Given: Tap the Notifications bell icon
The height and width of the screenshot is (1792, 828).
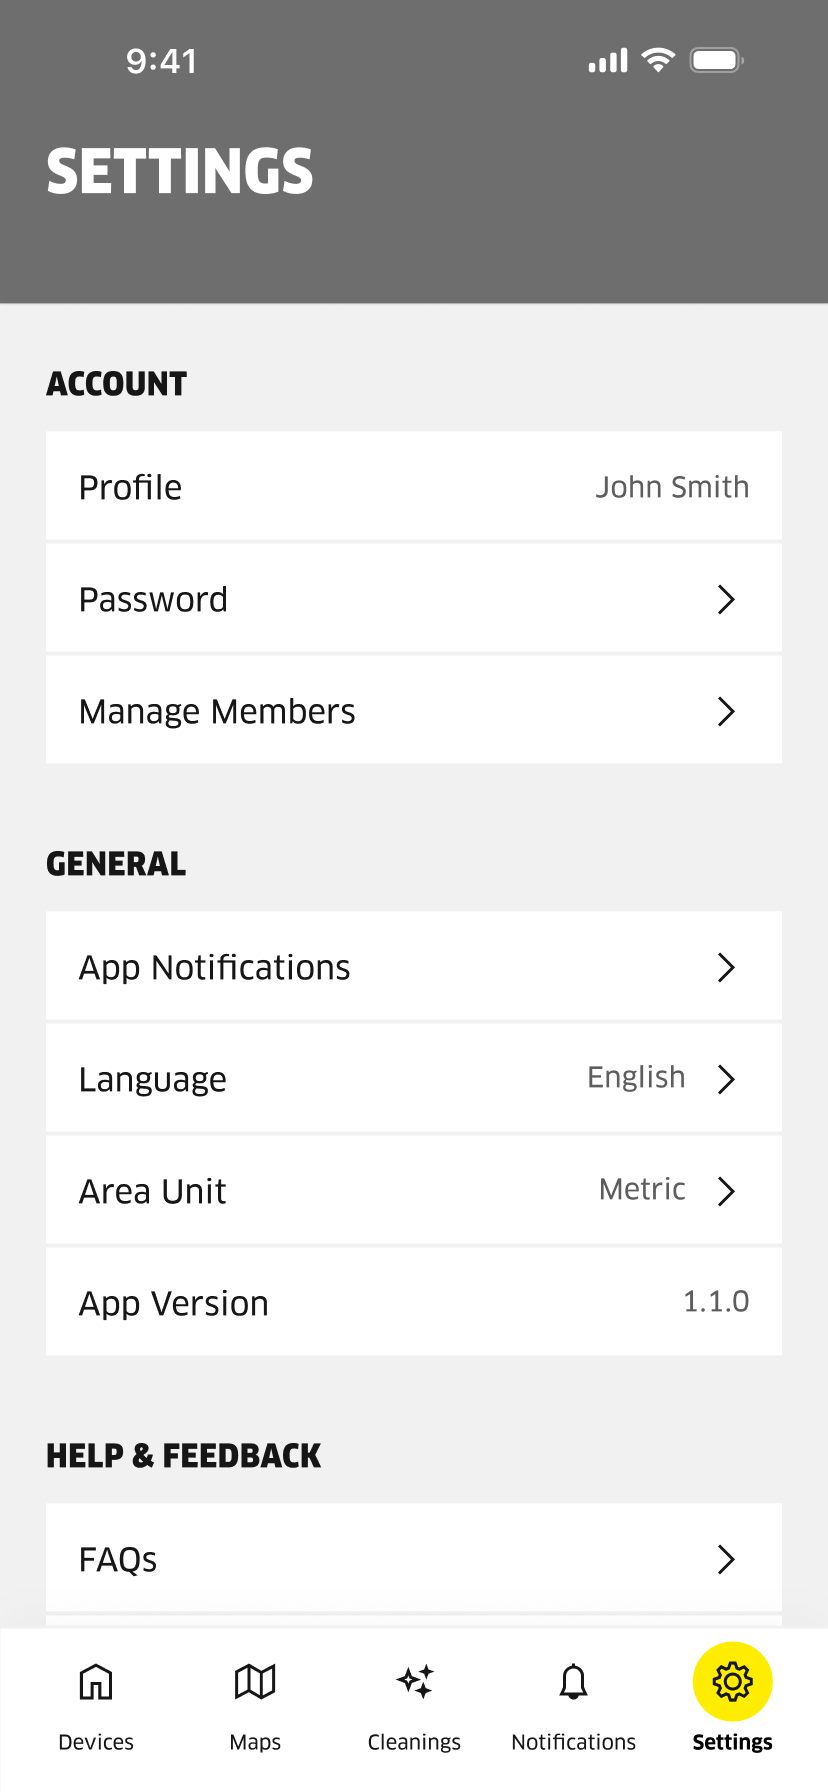Looking at the screenshot, I should (573, 1682).
